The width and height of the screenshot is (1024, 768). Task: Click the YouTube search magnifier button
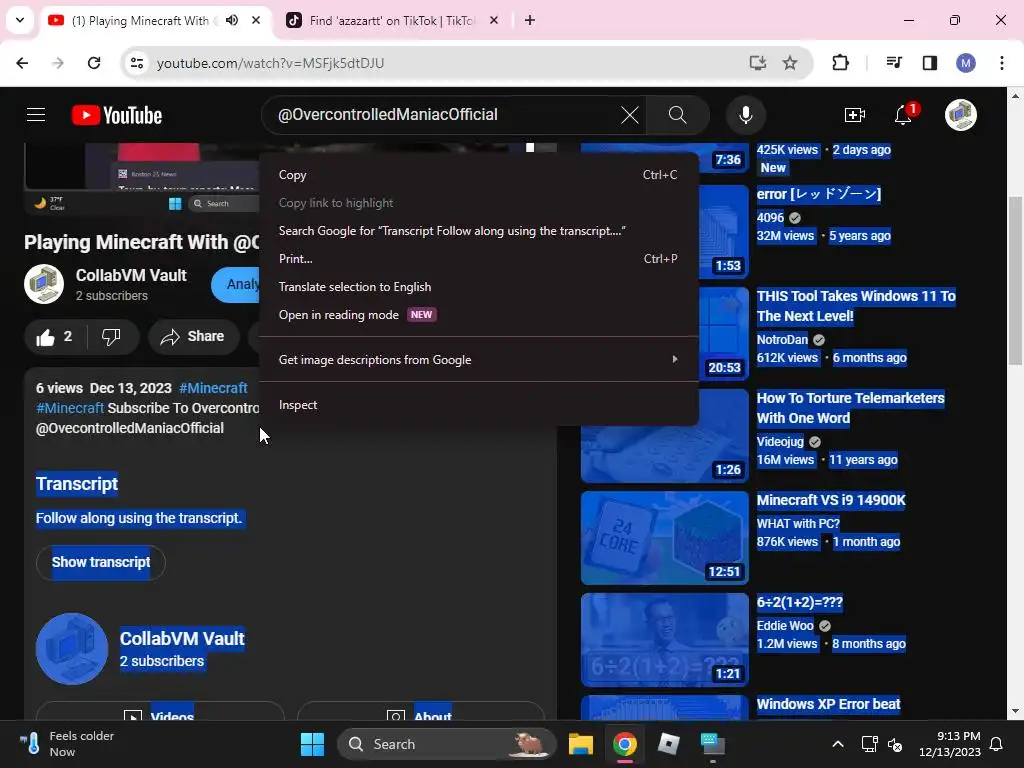tap(677, 115)
